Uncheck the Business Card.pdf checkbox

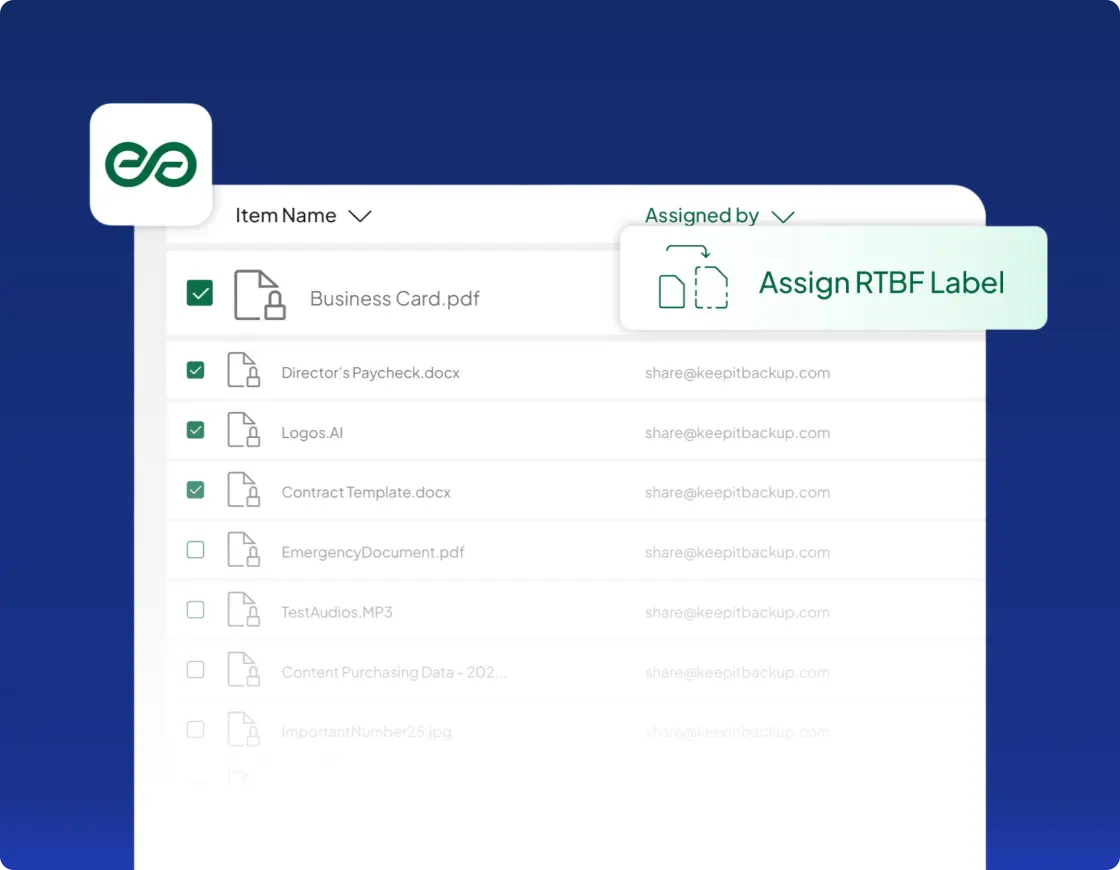pyautogui.click(x=200, y=293)
